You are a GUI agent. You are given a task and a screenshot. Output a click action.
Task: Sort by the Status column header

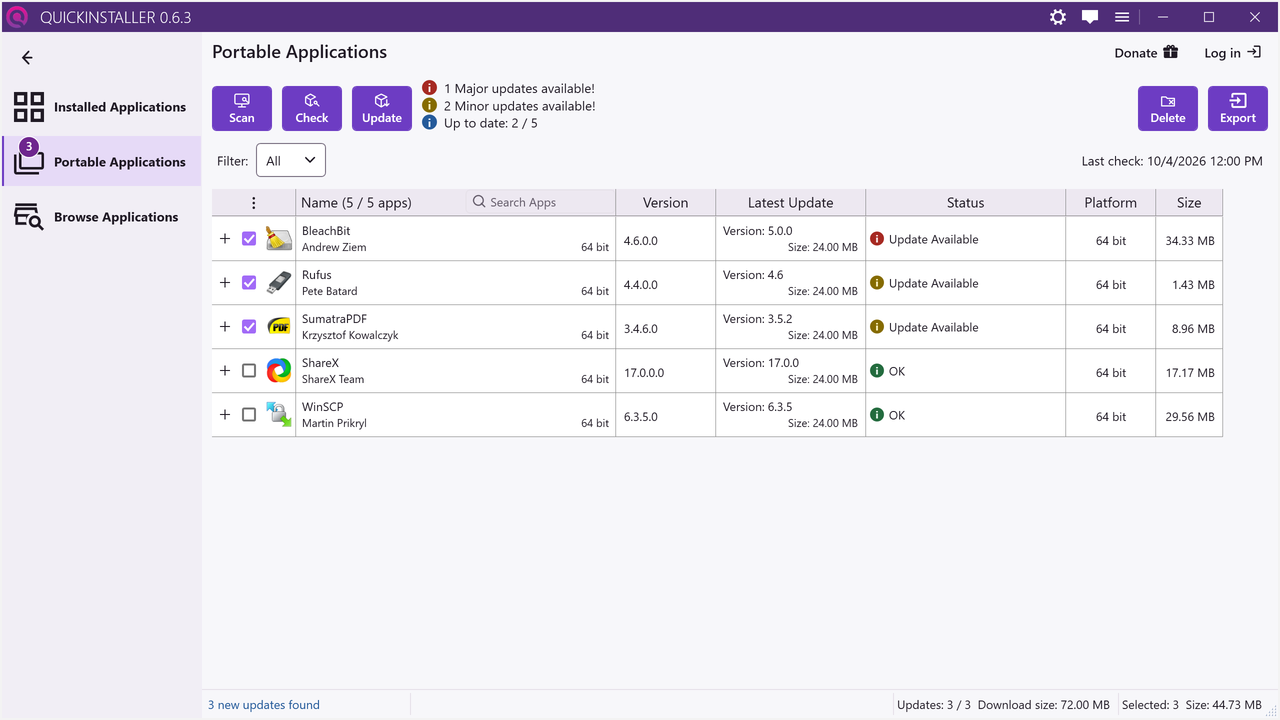[x=965, y=203]
